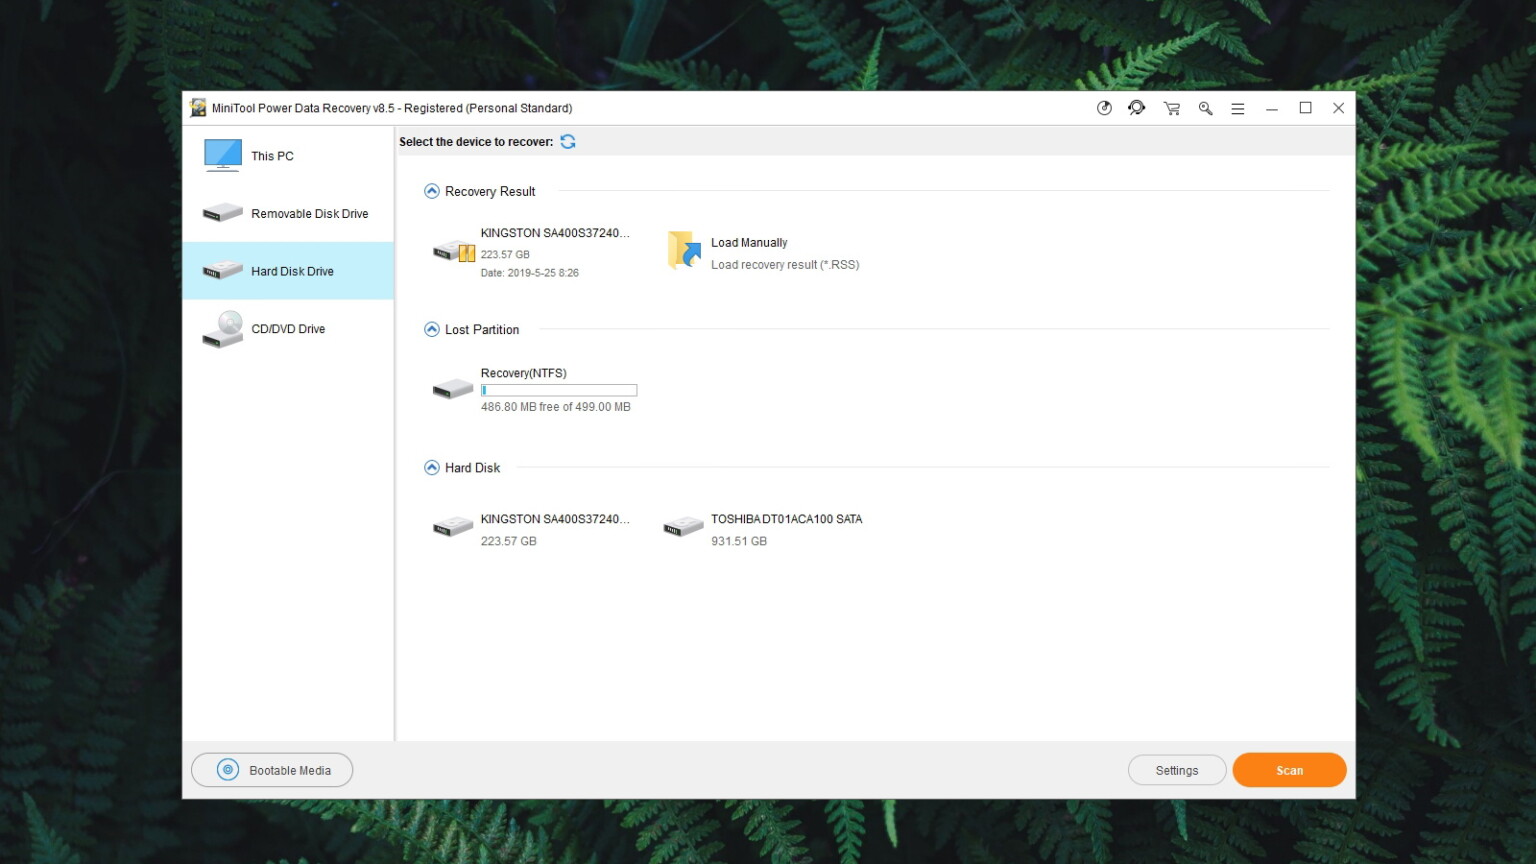Click Recovery(NTFS) partition name
The height and width of the screenshot is (864, 1536).
tap(524, 373)
